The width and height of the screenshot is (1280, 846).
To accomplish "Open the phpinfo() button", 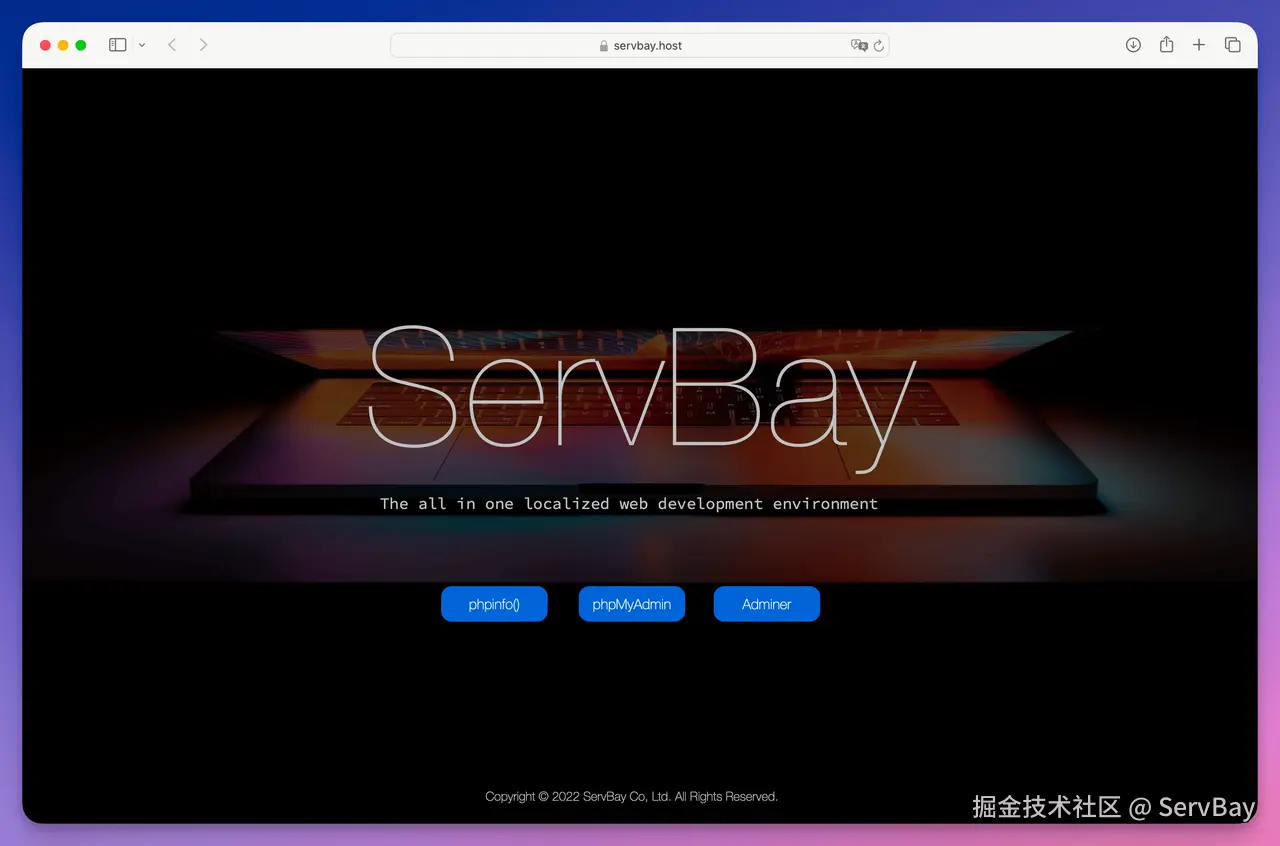I will [494, 604].
